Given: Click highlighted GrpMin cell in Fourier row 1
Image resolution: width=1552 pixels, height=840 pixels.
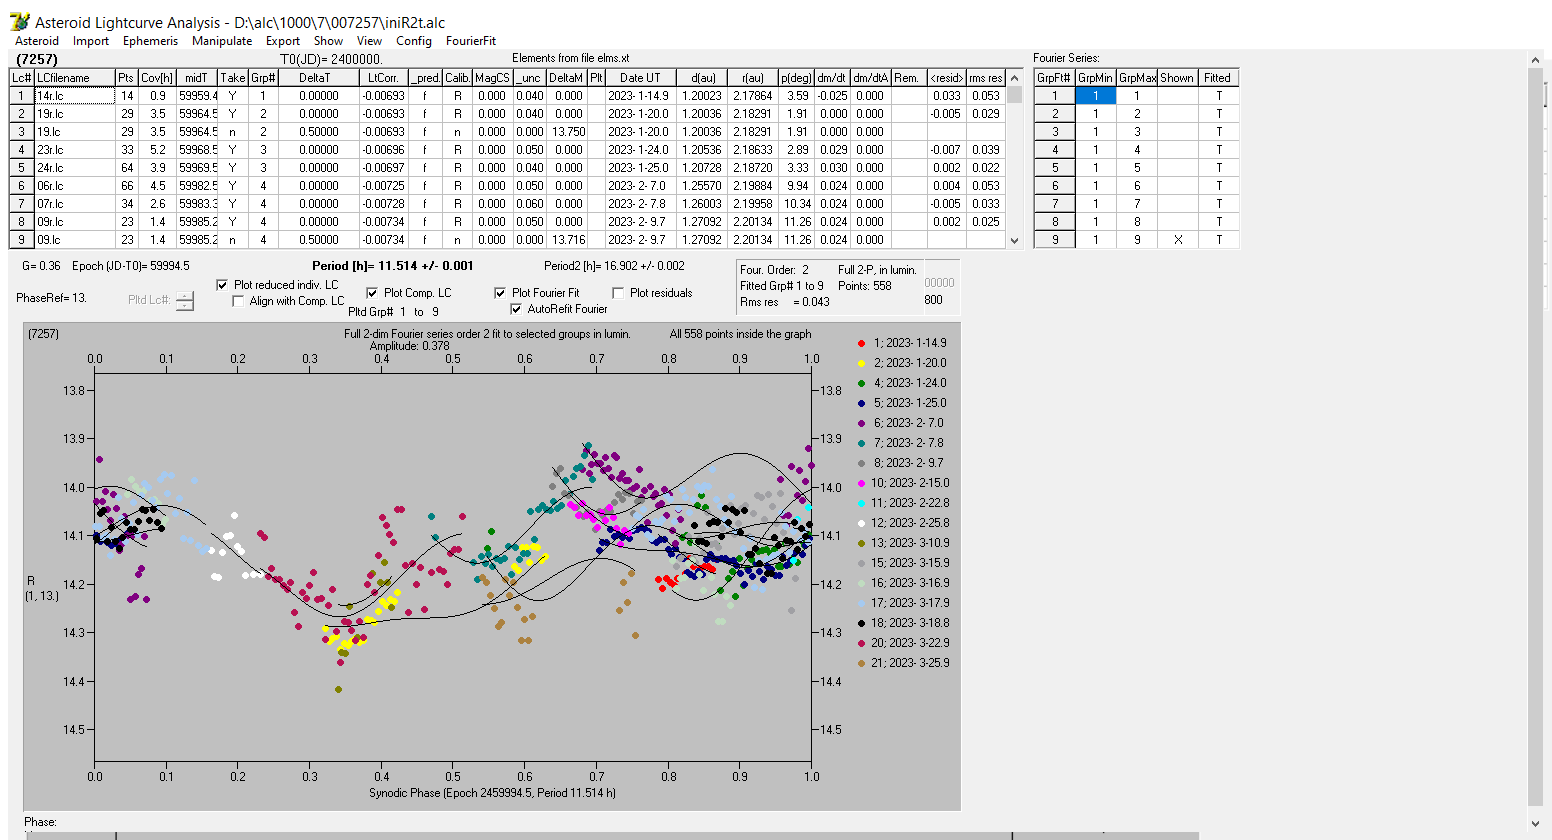Looking at the screenshot, I should (1095, 96).
